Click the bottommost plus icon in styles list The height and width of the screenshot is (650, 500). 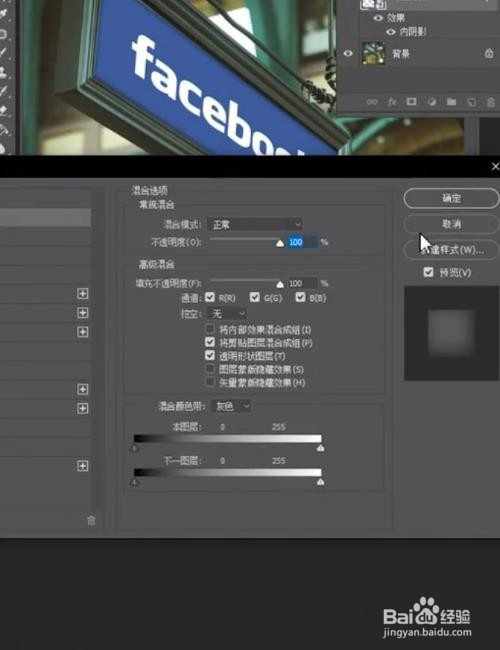[83, 466]
